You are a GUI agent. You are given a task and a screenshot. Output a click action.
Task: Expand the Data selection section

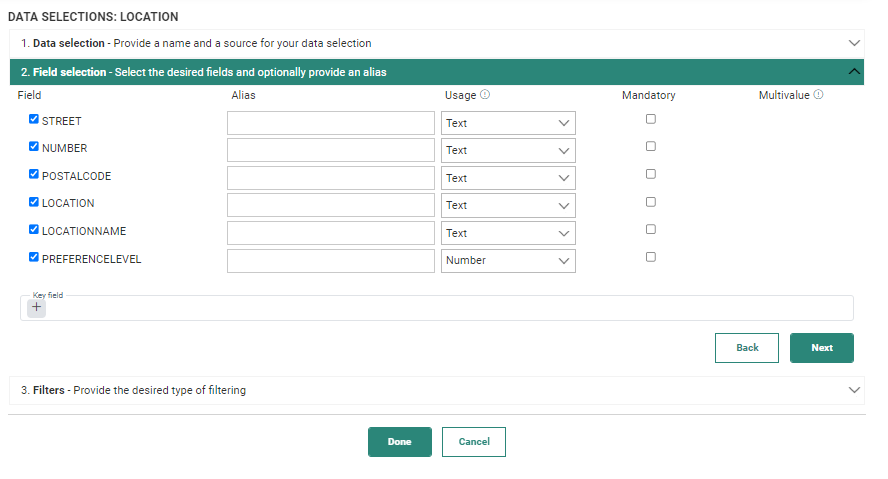[853, 44]
